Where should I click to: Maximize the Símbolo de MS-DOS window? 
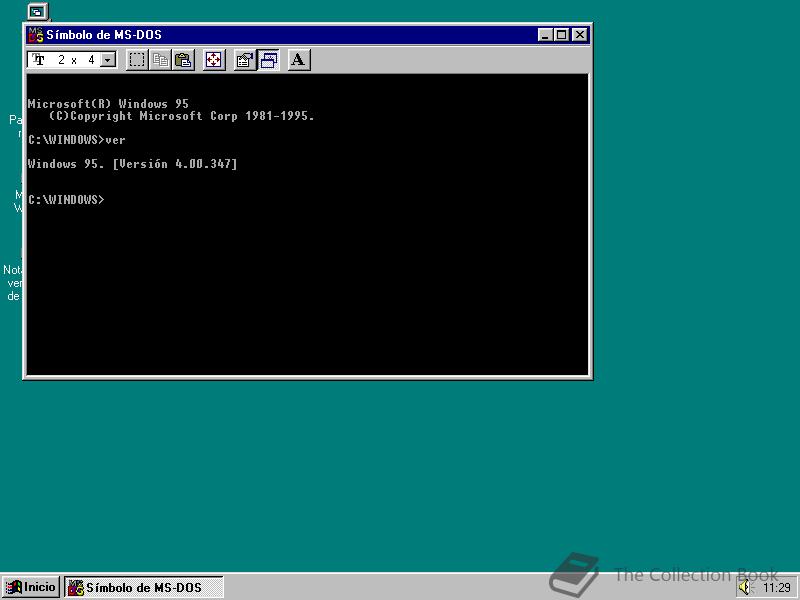tap(561, 35)
